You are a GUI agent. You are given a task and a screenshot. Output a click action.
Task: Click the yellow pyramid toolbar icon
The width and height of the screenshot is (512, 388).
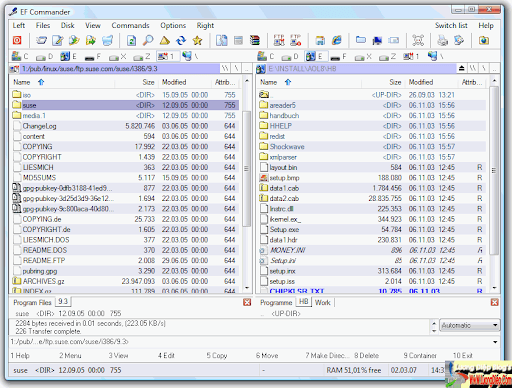165,40
